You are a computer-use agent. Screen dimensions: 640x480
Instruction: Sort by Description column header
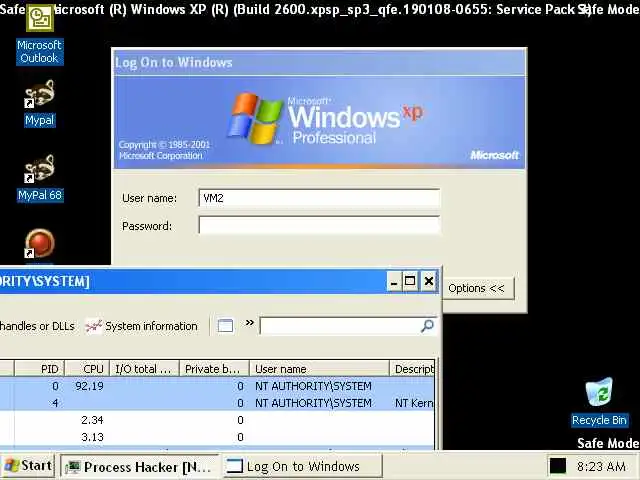pyautogui.click(x=412, y=369)
